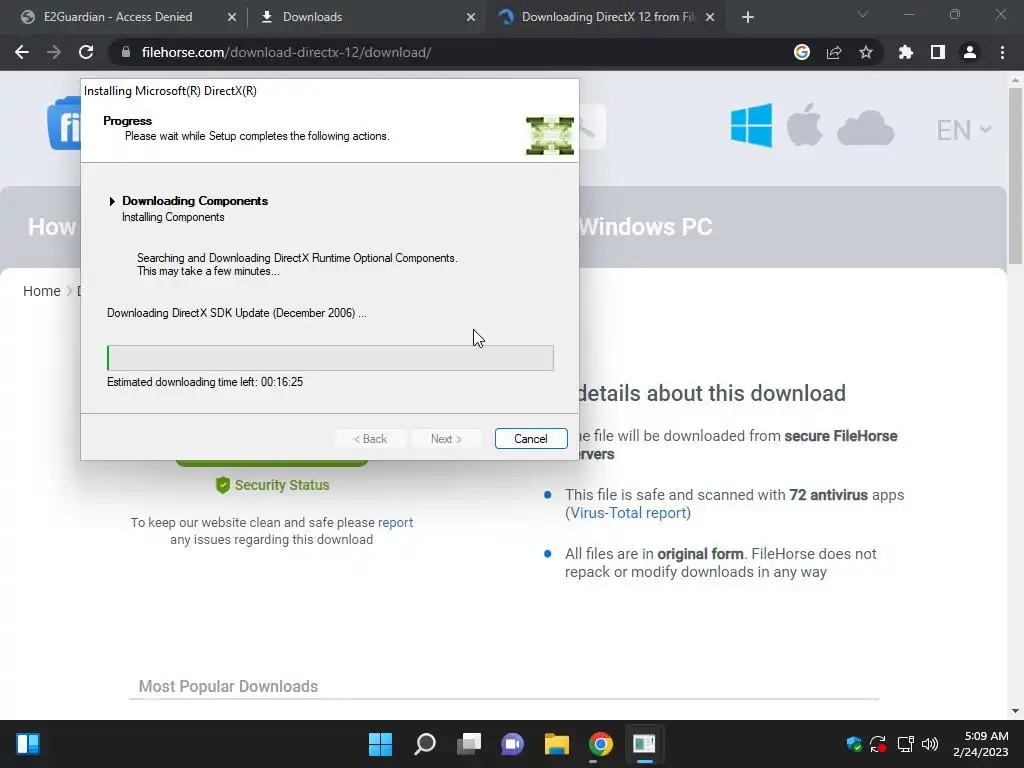
Task: Click the DirectX logo in installer
Action: (x=550, y=135)
